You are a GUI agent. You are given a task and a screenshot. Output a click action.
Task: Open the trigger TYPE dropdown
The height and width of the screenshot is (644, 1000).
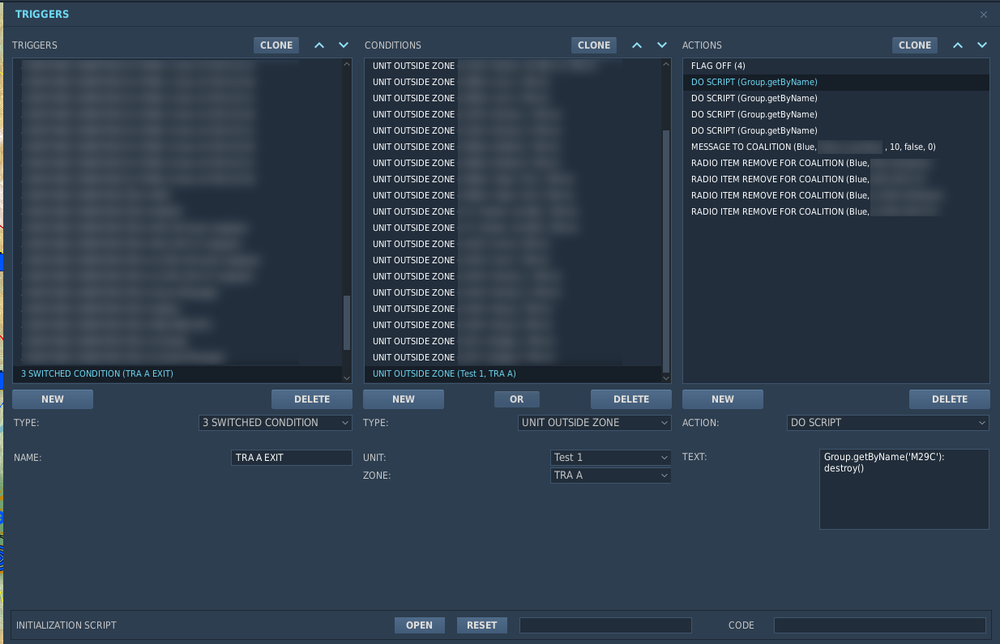[275, 422]
